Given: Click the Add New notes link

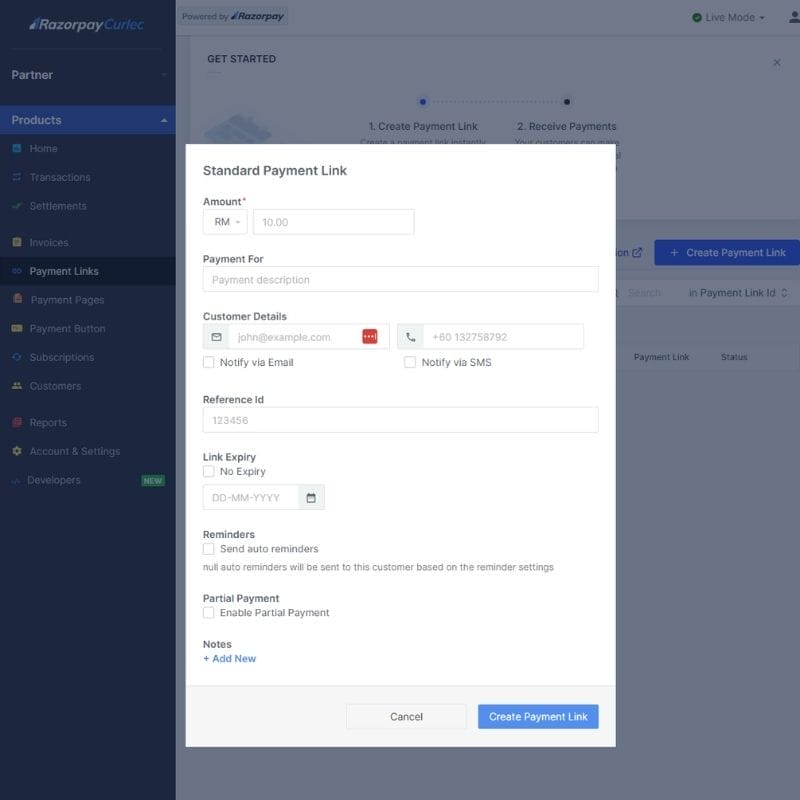Looking at the screenshot, I should 230,659.
